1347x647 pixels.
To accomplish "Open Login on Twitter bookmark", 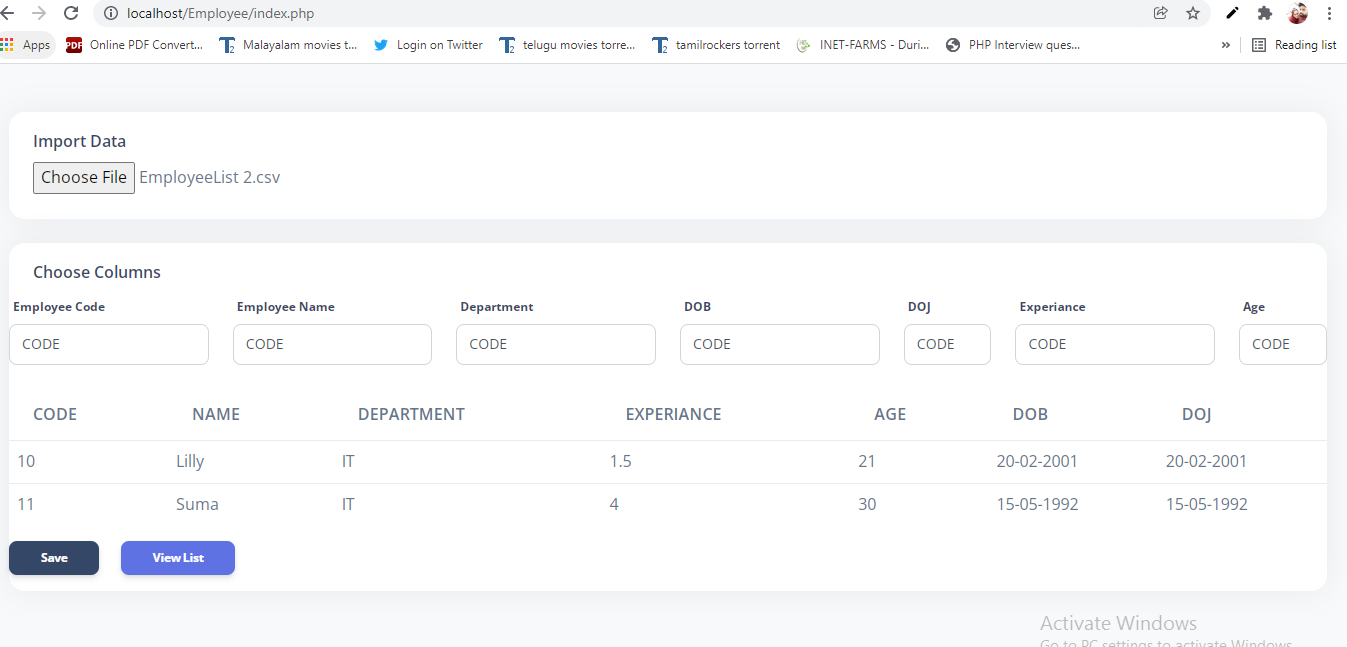I will tap(428, 45).
